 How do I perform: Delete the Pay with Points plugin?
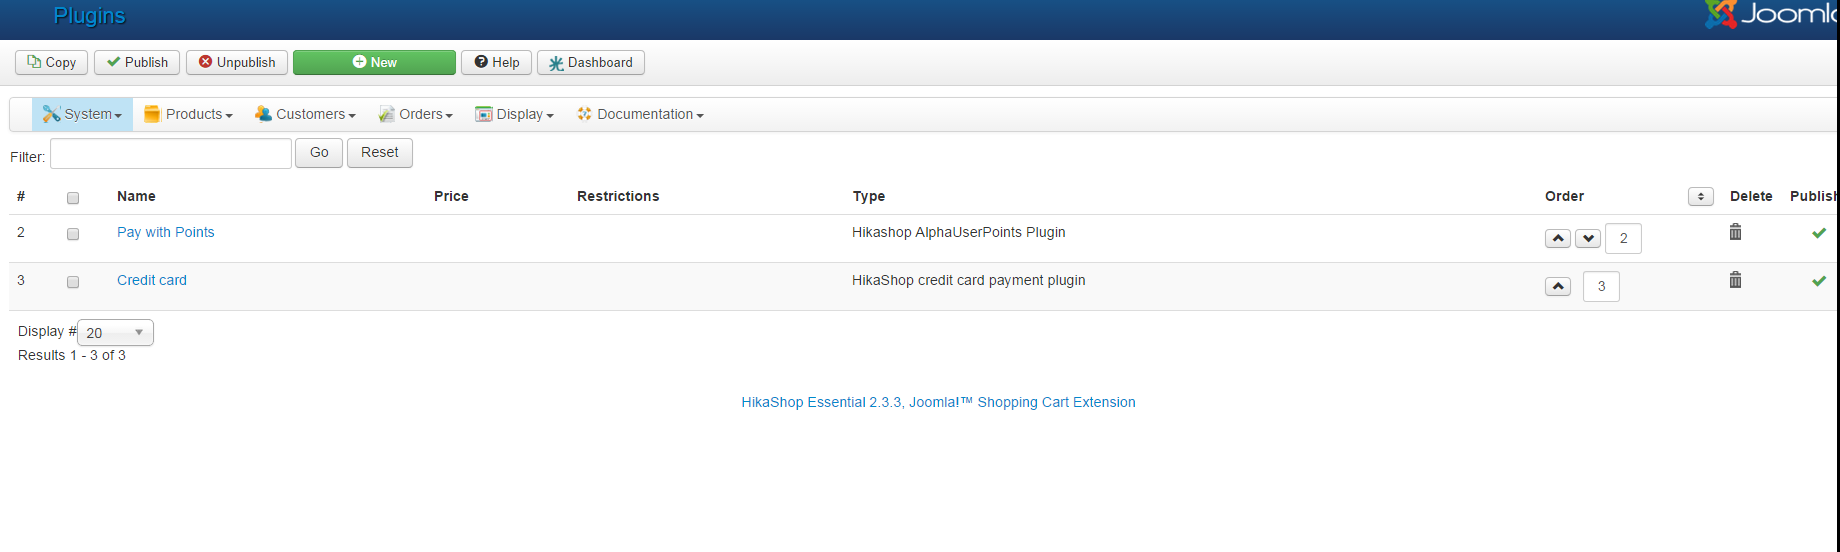[x=1736, y=232]
